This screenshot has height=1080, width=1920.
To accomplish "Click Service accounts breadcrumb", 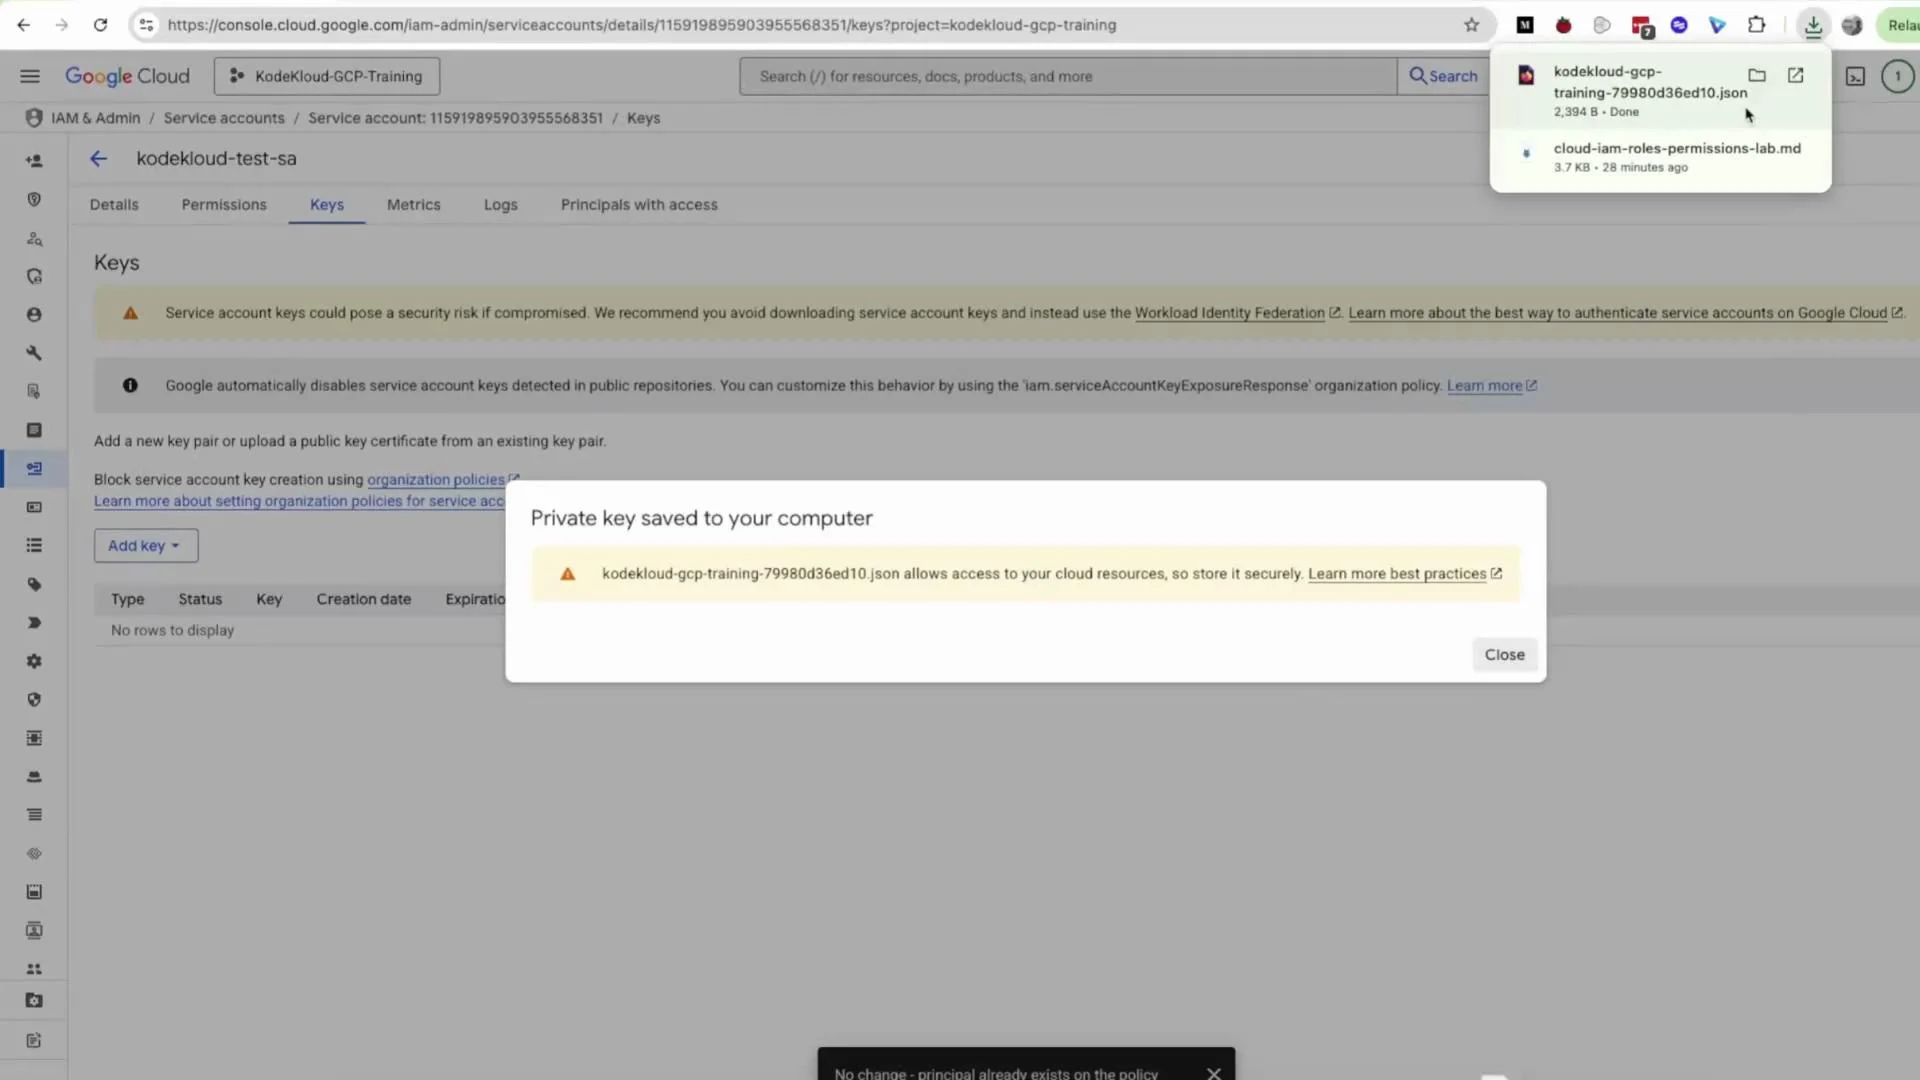I will click(224, 118).
